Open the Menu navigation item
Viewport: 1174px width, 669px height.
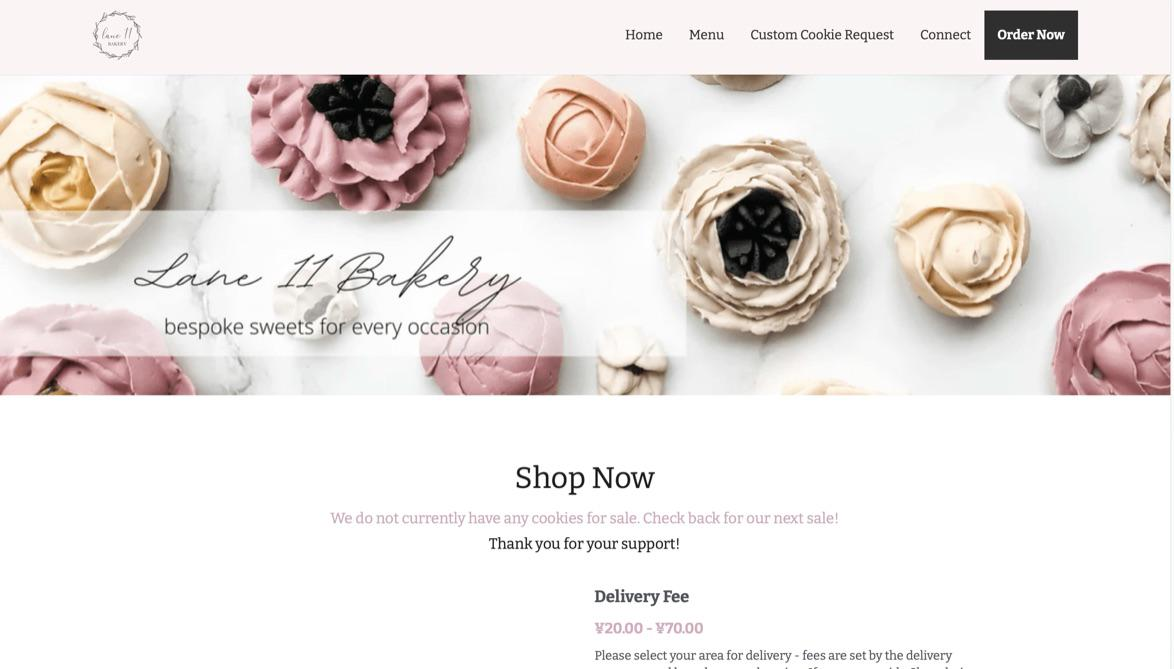point(706,35)
